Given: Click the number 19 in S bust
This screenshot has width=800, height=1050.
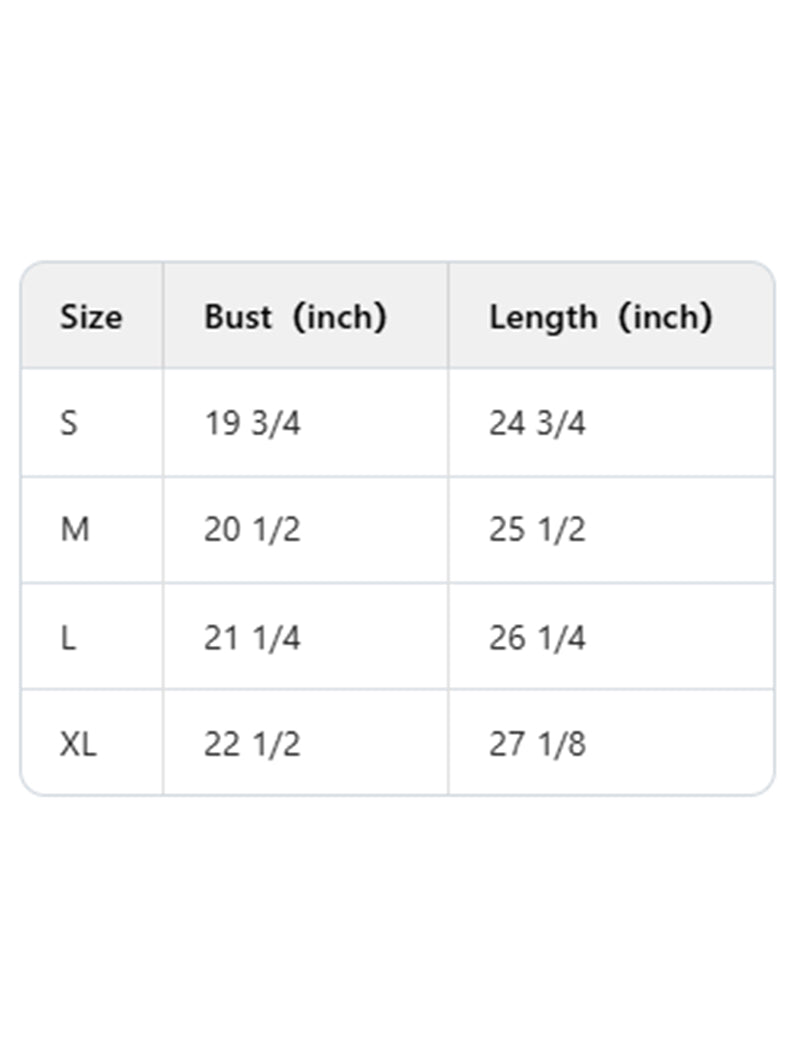Looking at the screenshot, I should [222, 423].
